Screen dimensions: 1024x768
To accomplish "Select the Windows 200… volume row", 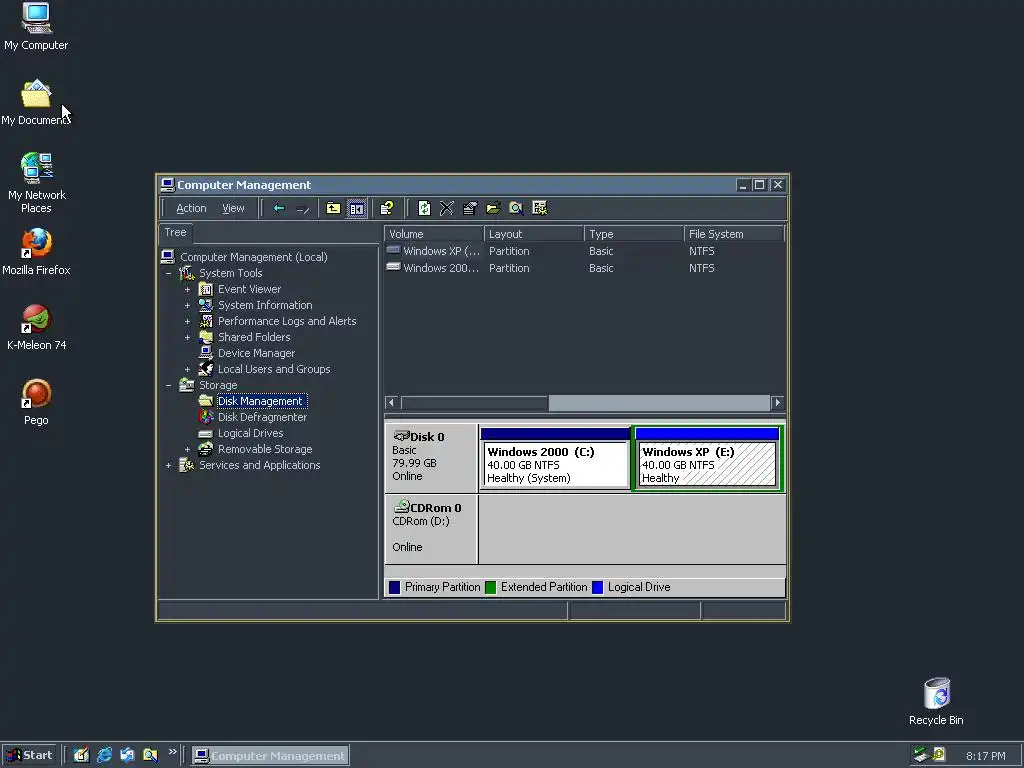I will click(585, 268).
